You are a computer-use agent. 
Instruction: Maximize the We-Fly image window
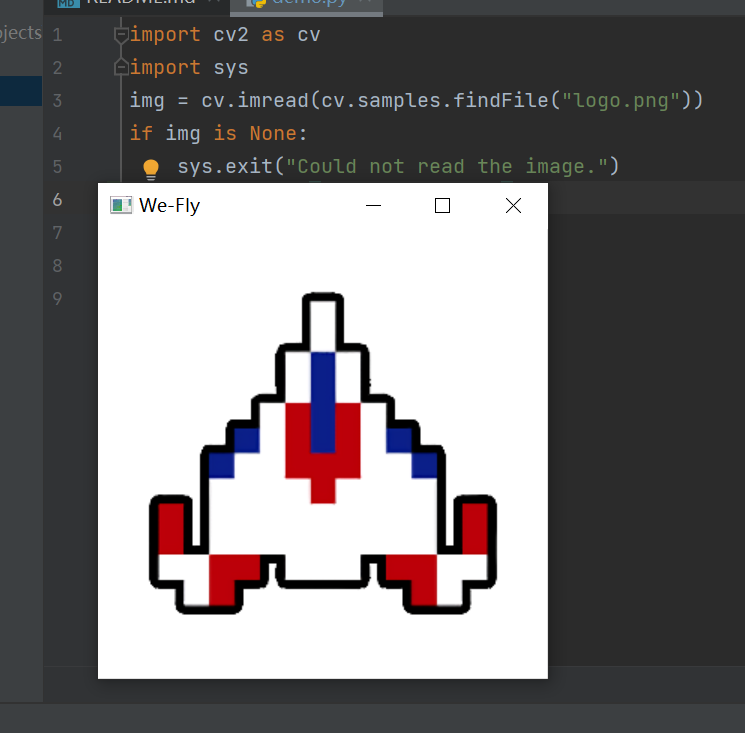pyautogui.click(x=443, y=206)
